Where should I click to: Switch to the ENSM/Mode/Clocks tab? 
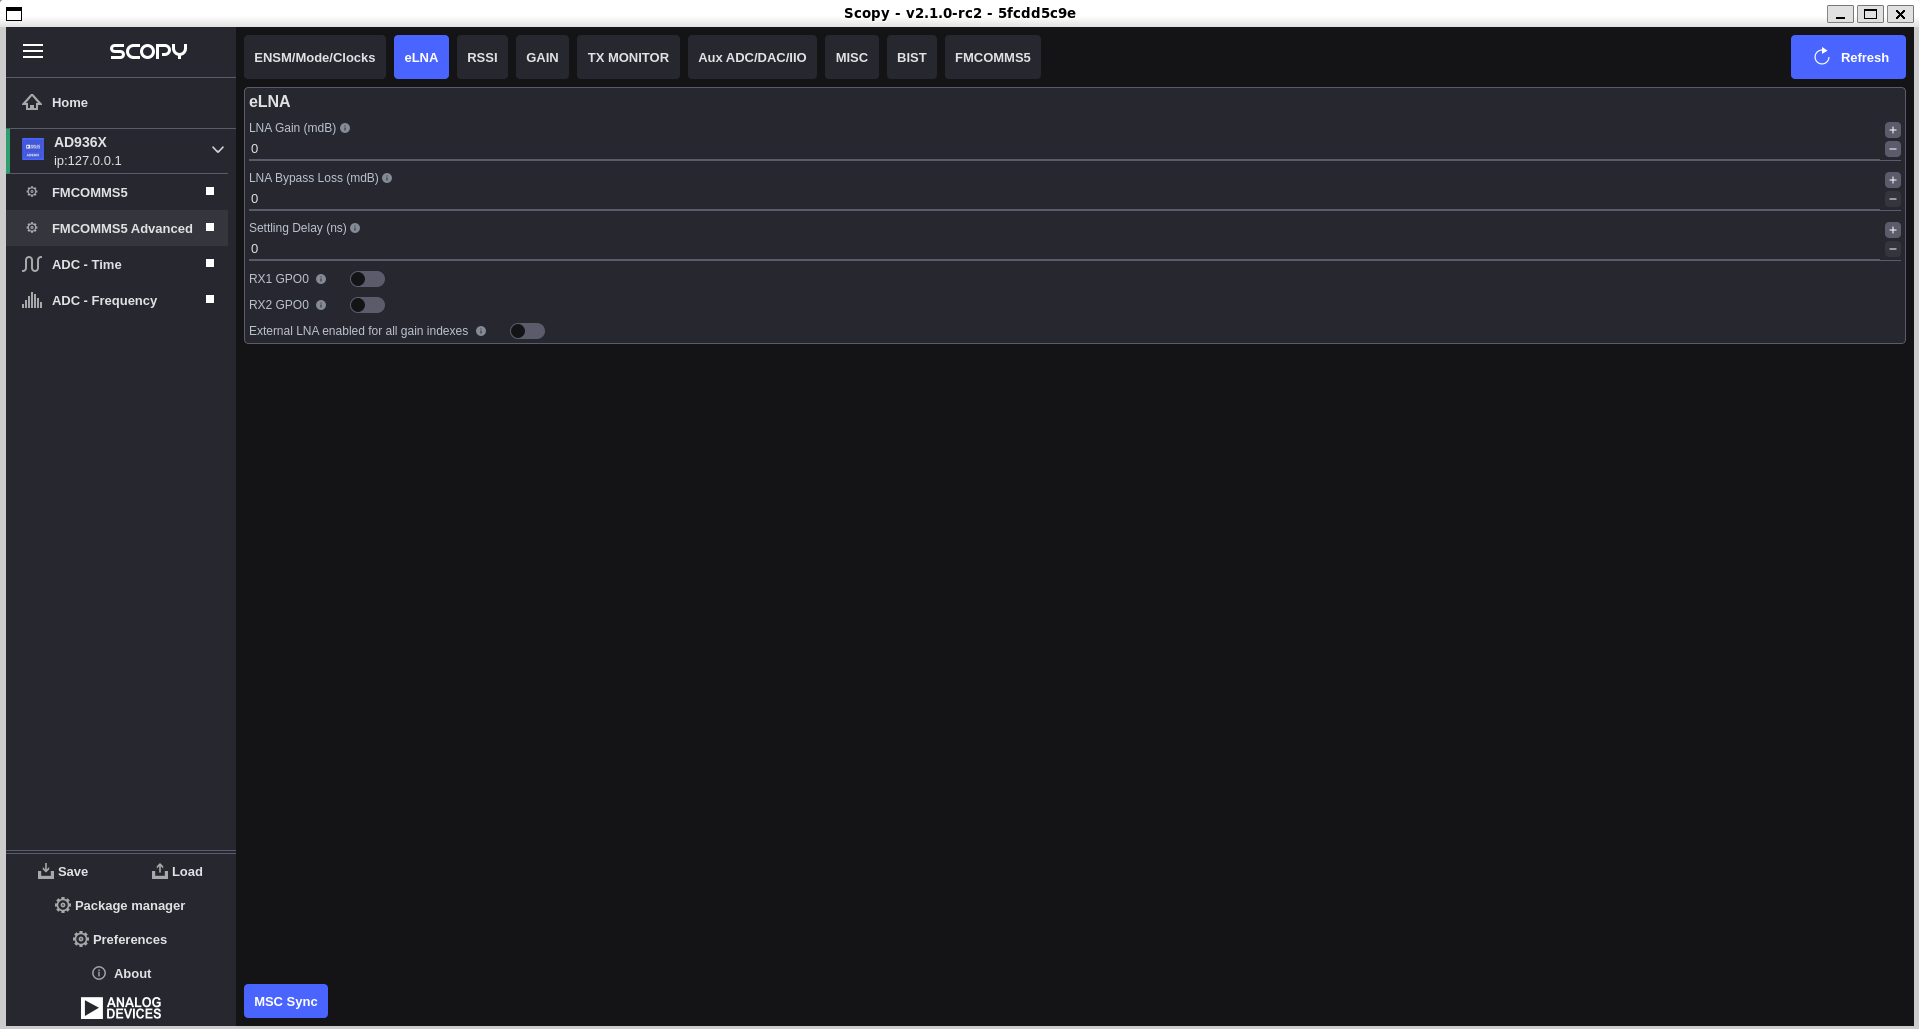(x=315, y=57)
